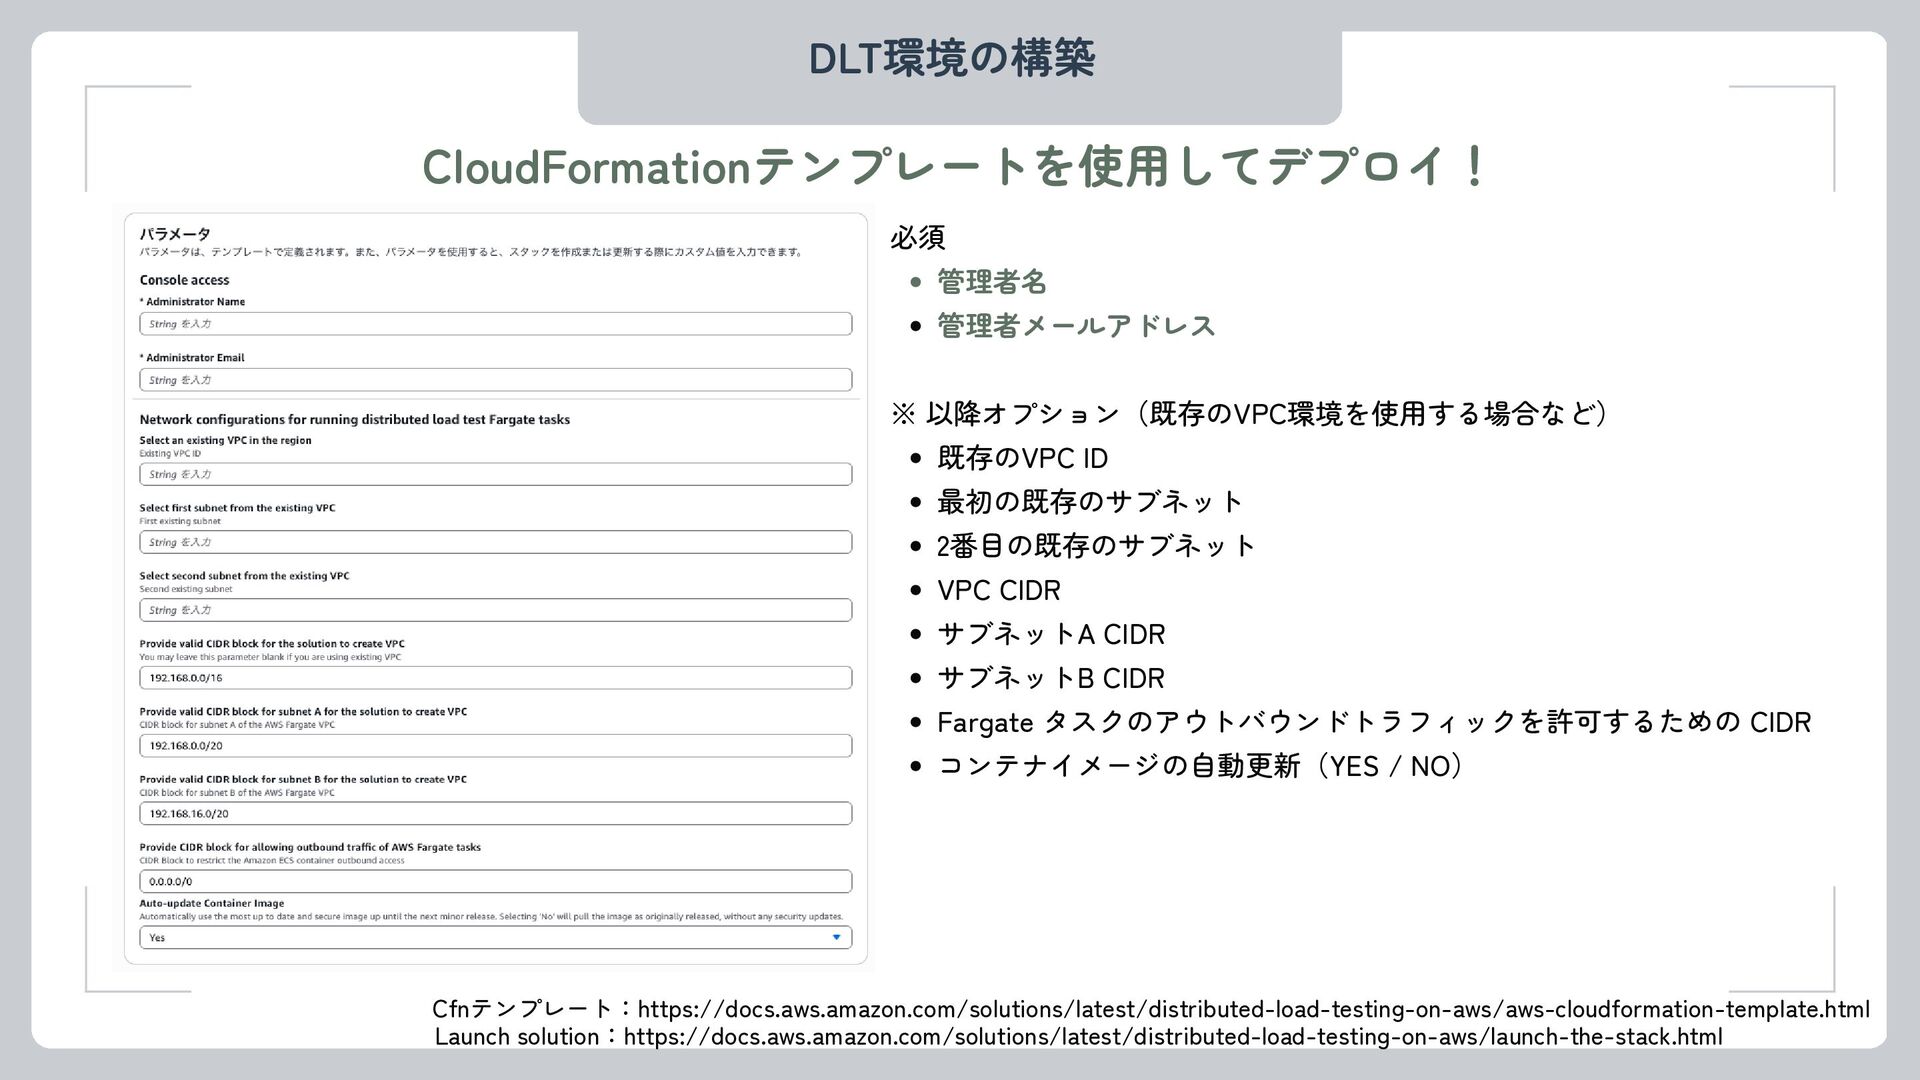Click the Console access section heading

tap(184, 280)
